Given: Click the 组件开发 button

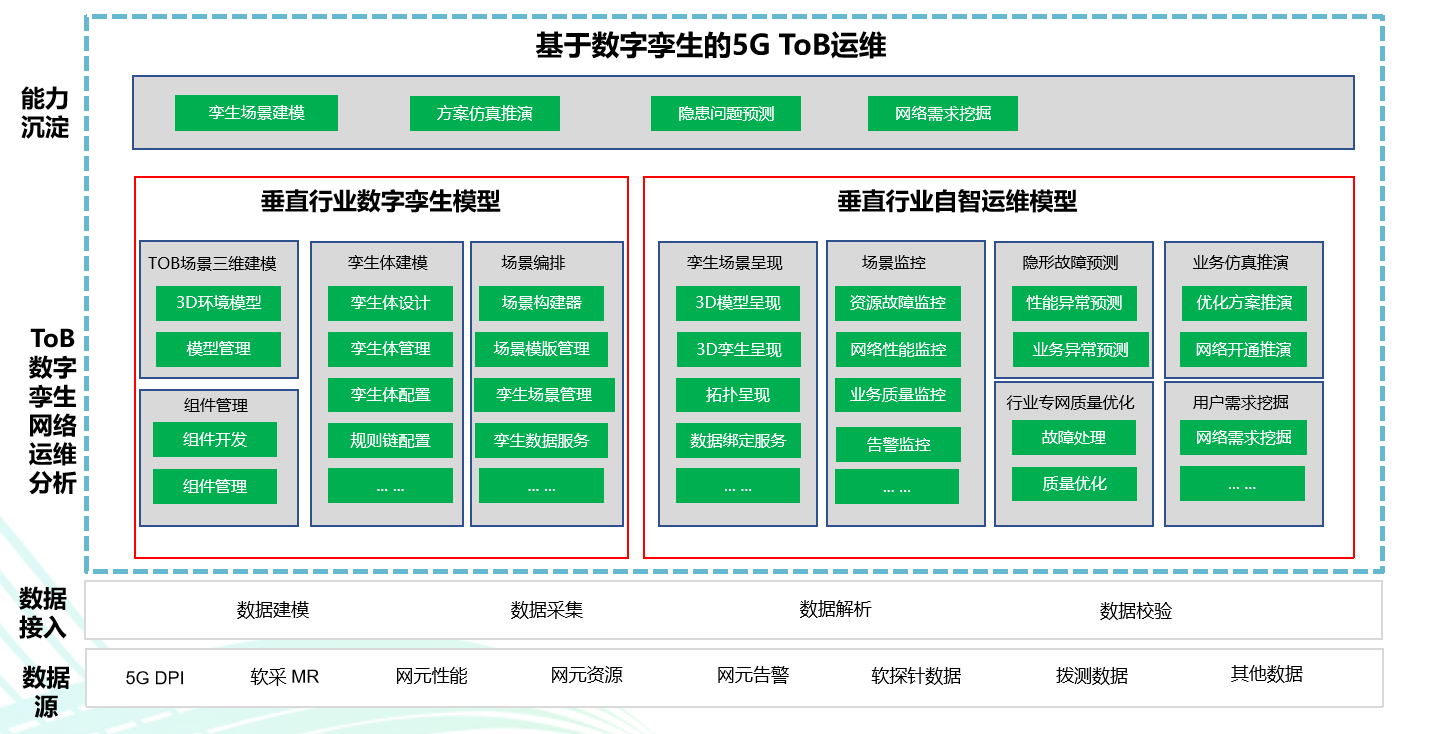Looking at the screenshot, I should tap(215, 439).
